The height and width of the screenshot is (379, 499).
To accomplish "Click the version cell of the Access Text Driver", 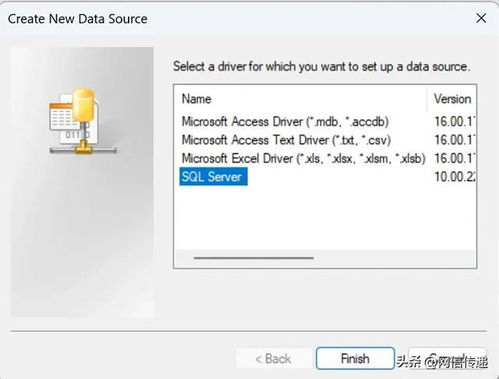I will [x=454, y=140].
